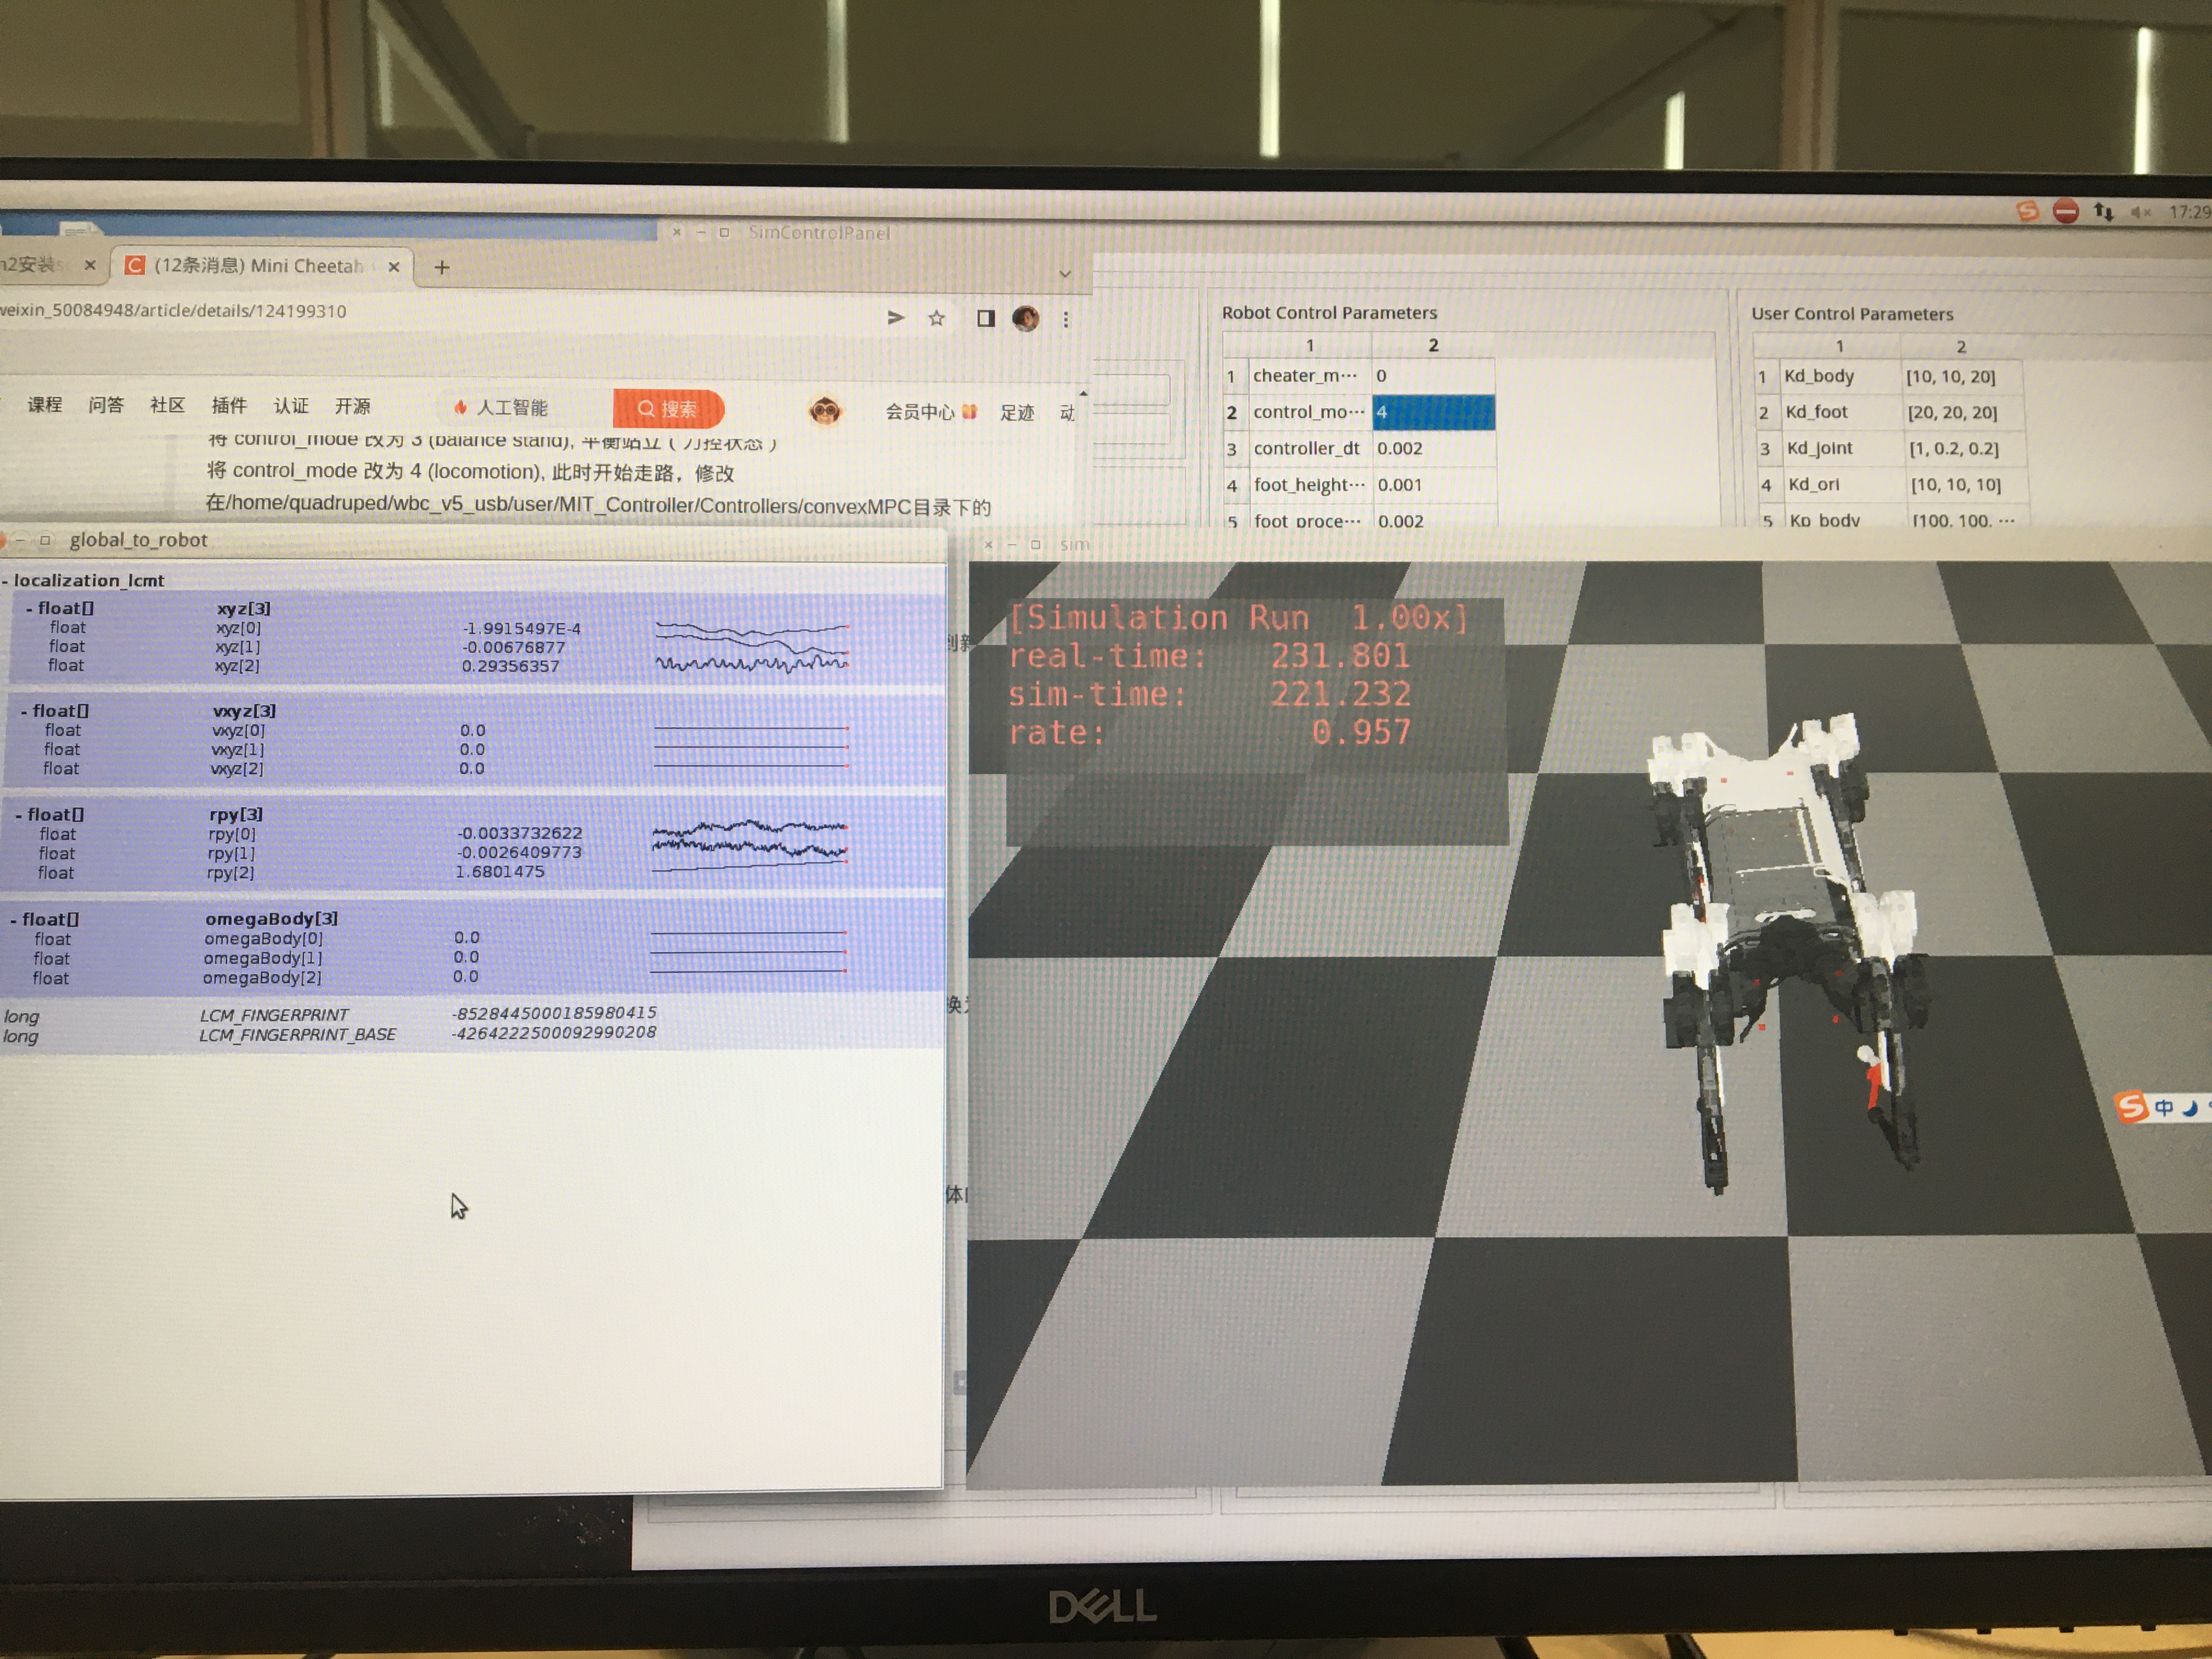Bookmark this page with star icon
Screen dimensions: 2212x1659
click(936, 318)
